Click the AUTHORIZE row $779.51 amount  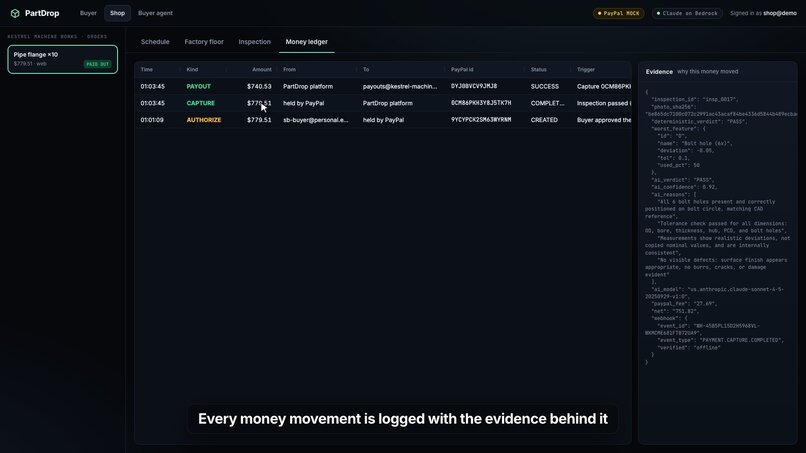(x=259, y=120)
